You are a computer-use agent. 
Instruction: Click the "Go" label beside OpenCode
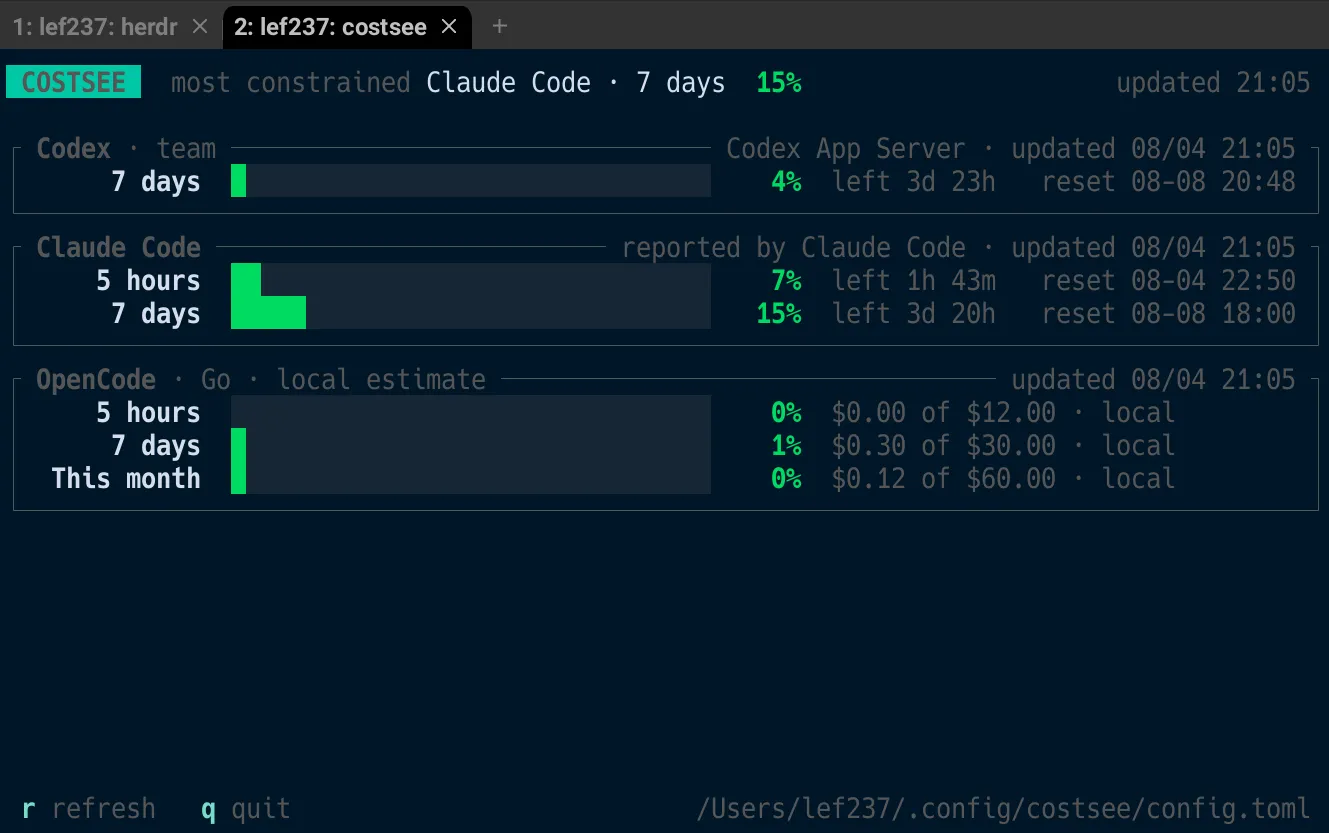(216, 380)
